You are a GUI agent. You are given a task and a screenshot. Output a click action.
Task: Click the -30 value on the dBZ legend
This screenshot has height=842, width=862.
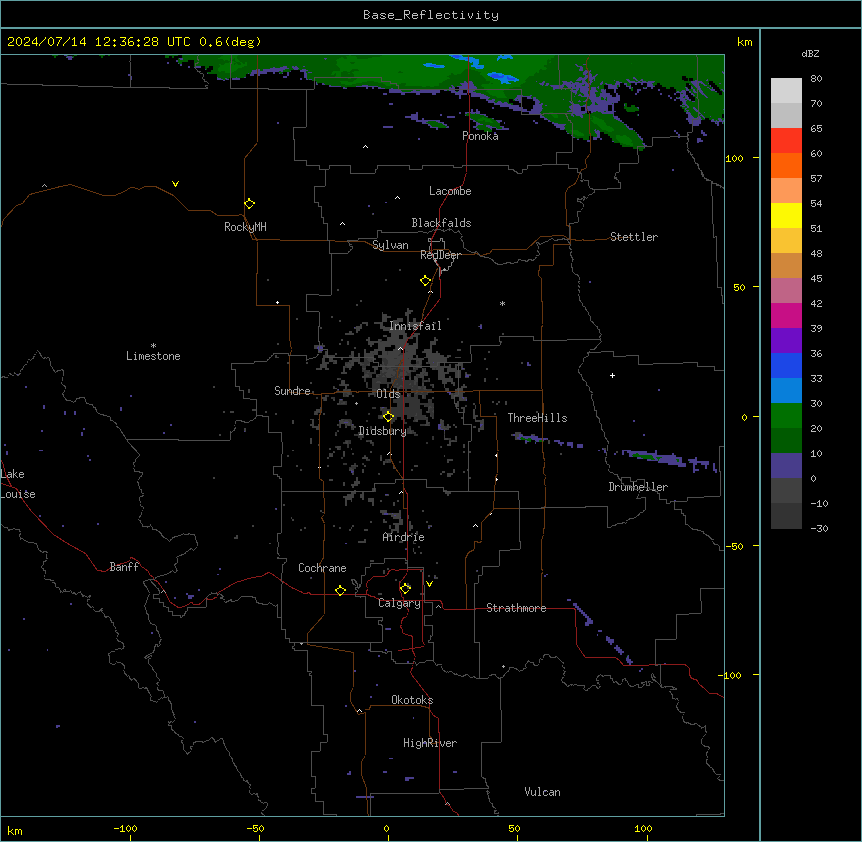pyautogui.click(x=819, y=529)
